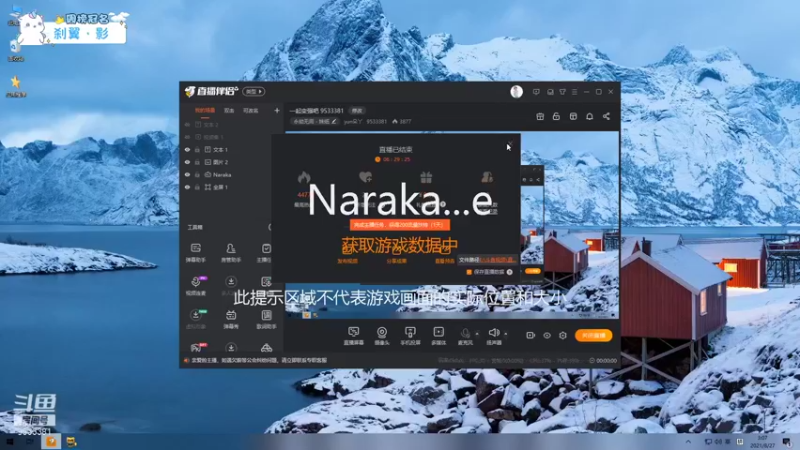Click the orange task banner in dialog
800x450 pixels.
[399, 224]
